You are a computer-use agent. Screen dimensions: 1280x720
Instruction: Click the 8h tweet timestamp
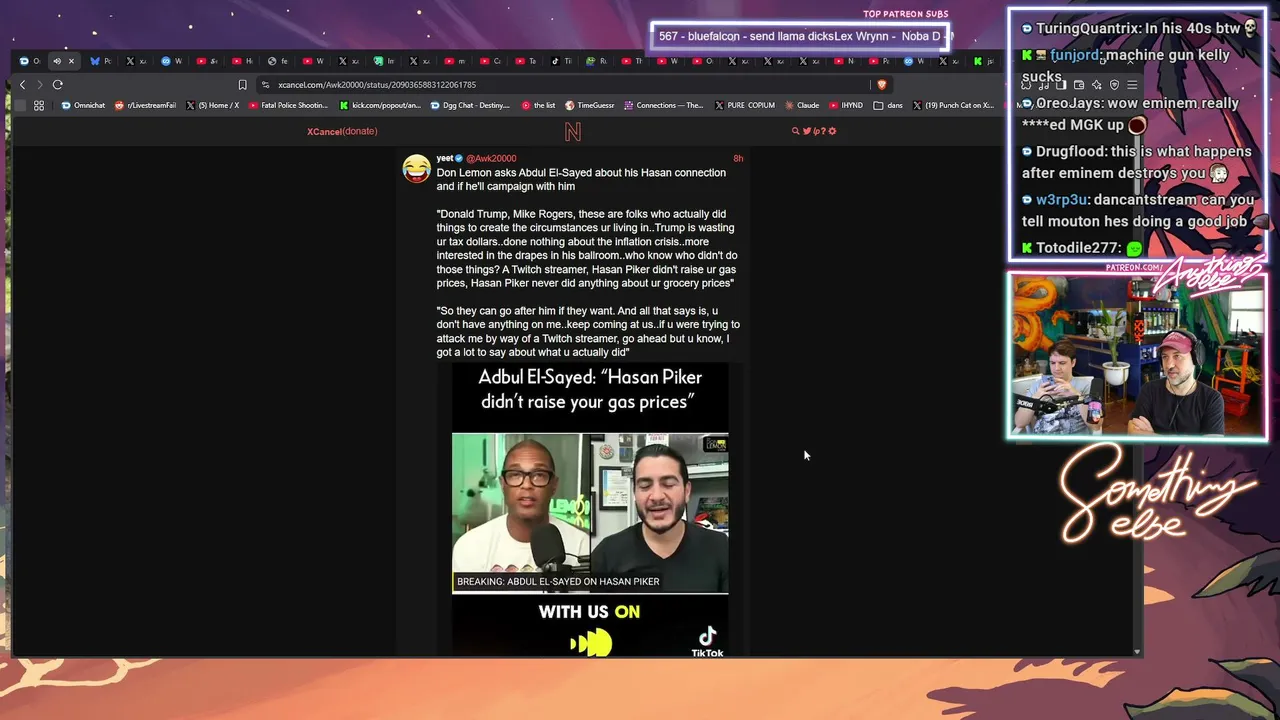coord(738,158)
